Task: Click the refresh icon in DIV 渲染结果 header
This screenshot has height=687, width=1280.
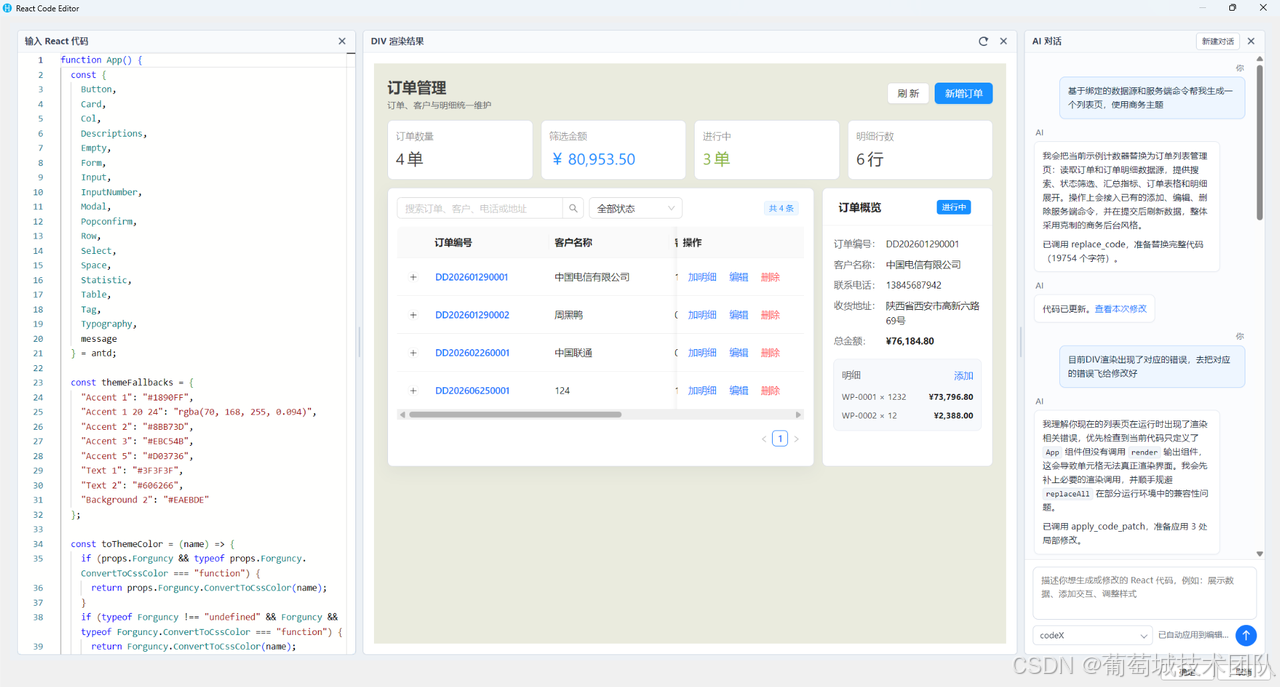Action: pos(983,41)
